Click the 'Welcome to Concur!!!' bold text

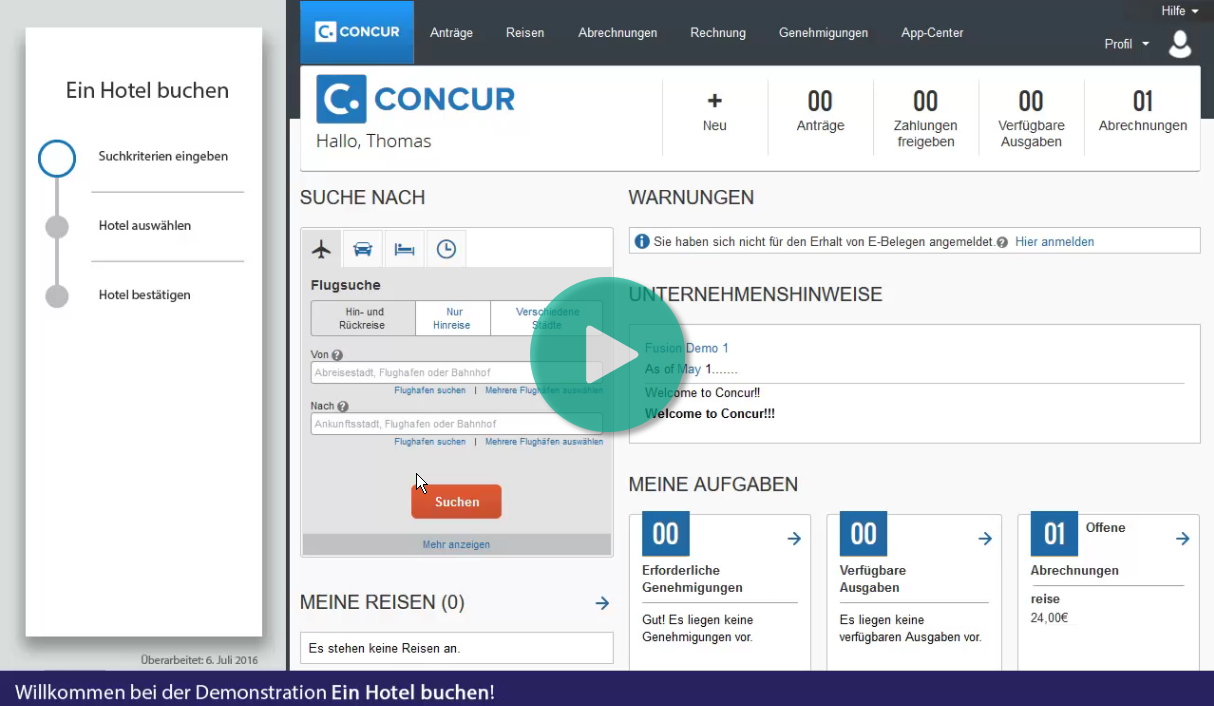tap(710, 414)
